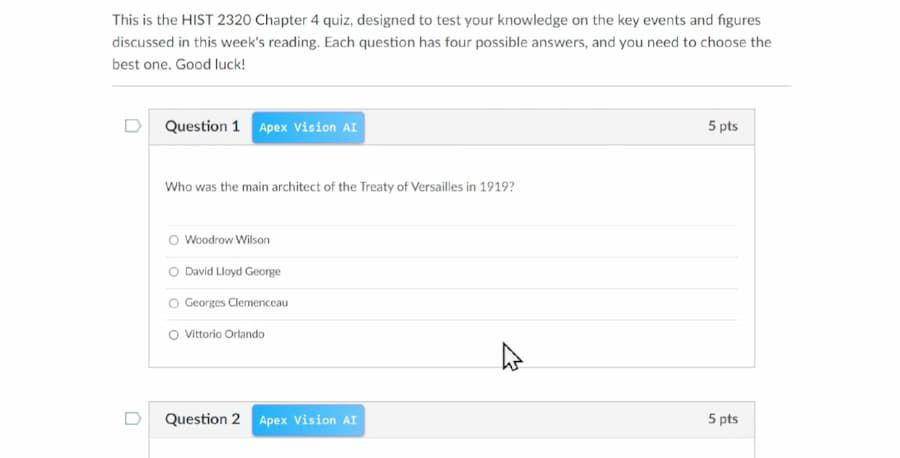Click the horizontal divider below the instructions
Viewport: 900px width, 458px height.
click(x=452, y=86)
